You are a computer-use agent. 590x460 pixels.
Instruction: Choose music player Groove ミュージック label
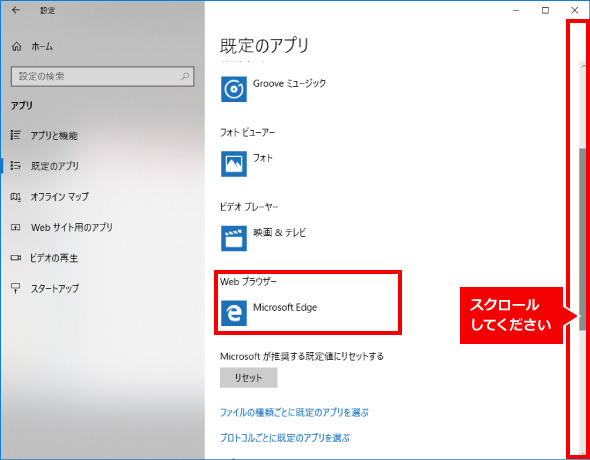289,83
